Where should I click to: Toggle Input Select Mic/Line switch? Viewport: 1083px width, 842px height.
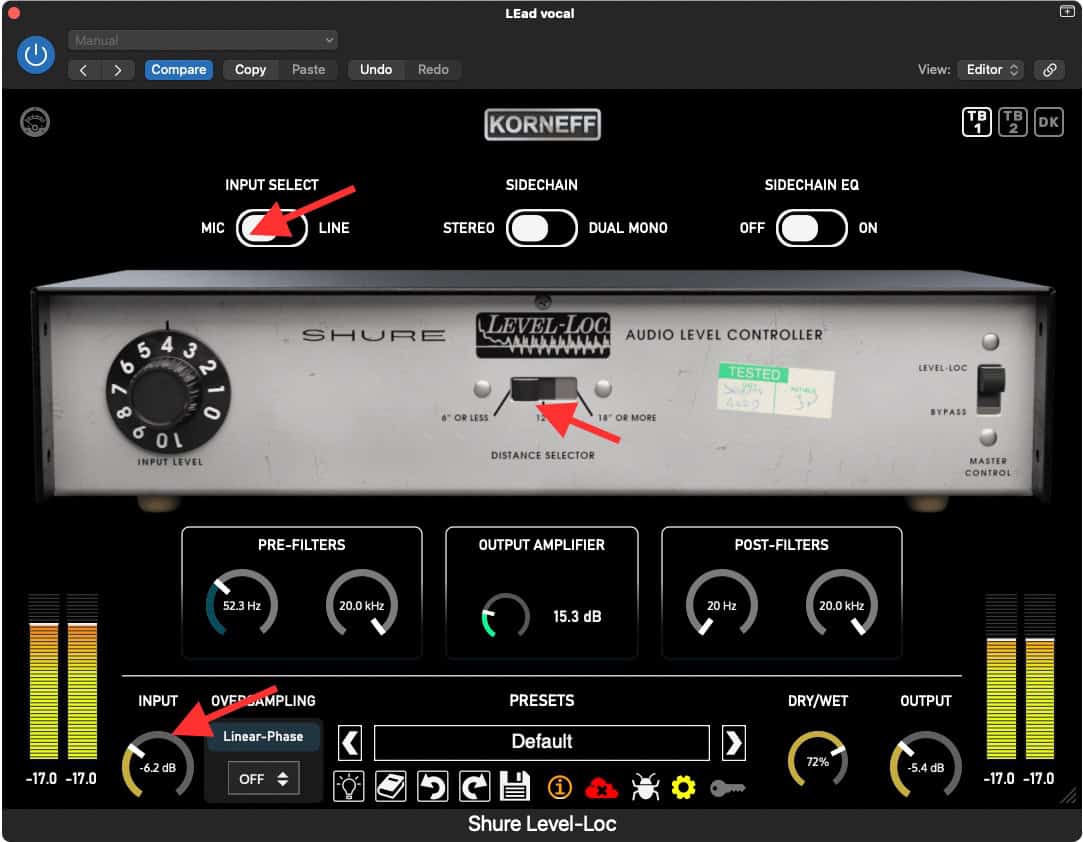(272, 228)
